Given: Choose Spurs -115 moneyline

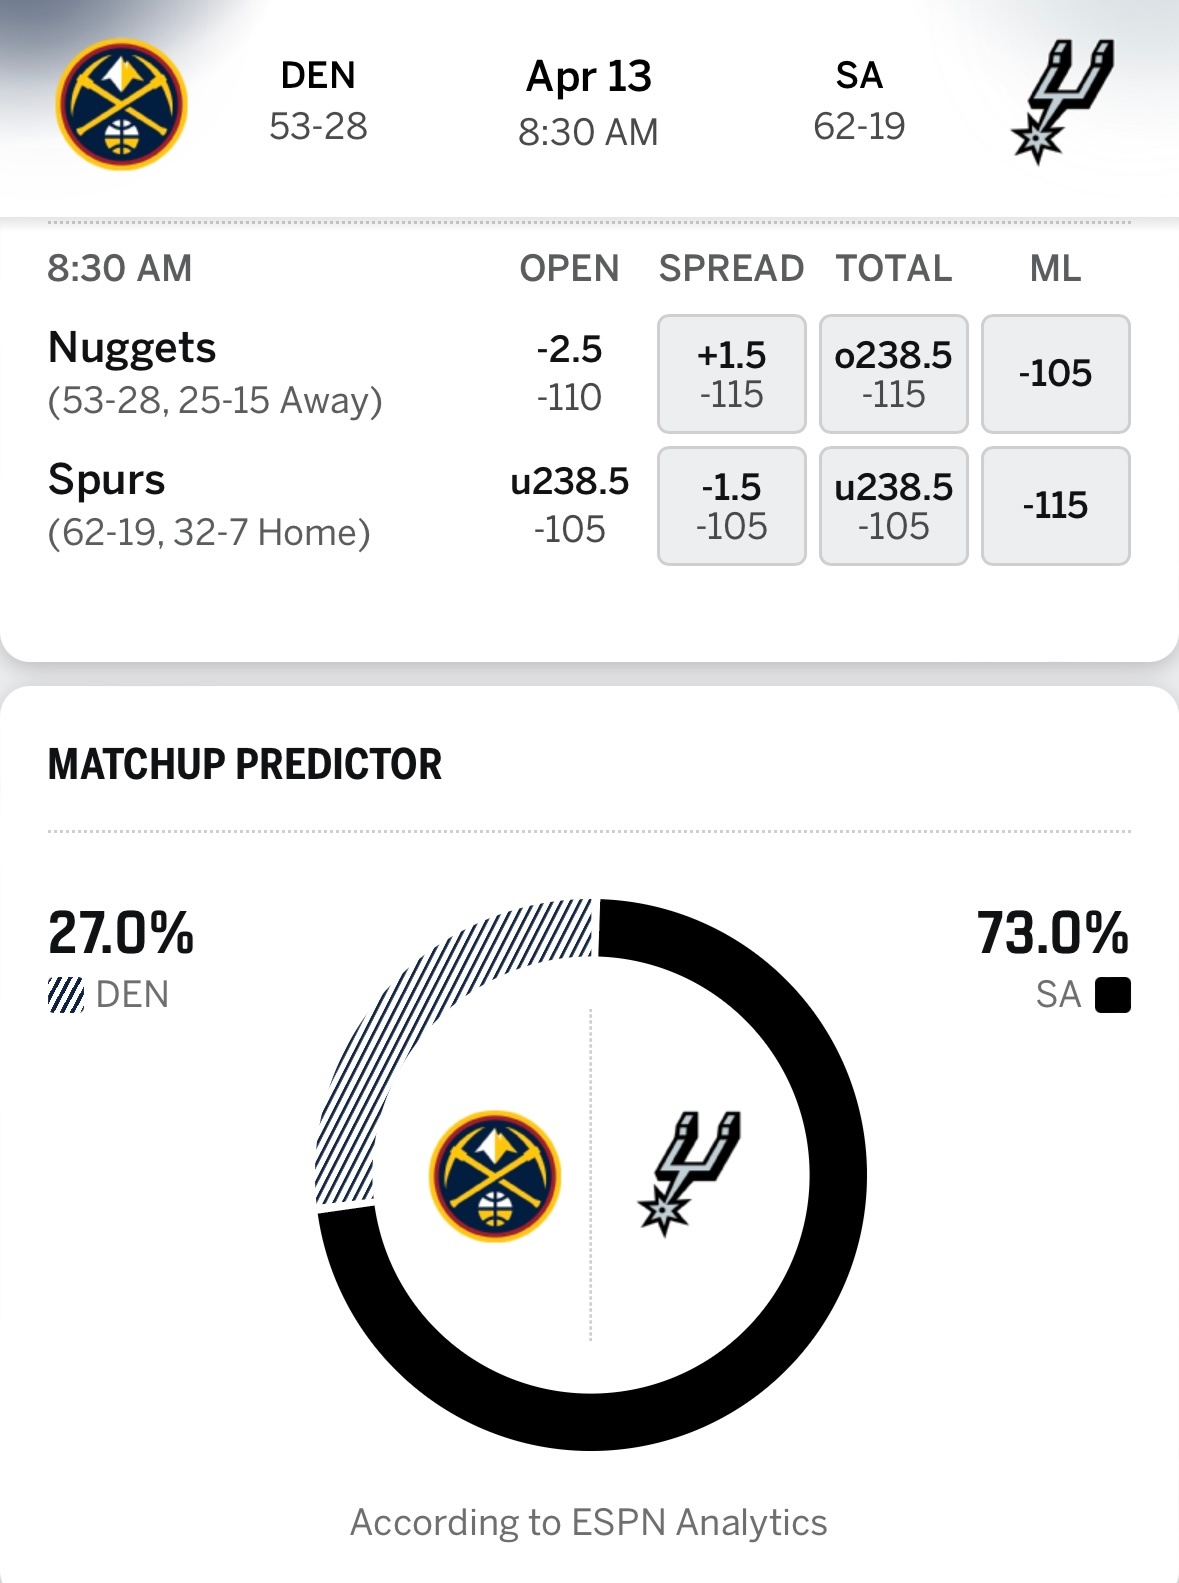Looking at the screenshot, I should [x=1055, y=506].
